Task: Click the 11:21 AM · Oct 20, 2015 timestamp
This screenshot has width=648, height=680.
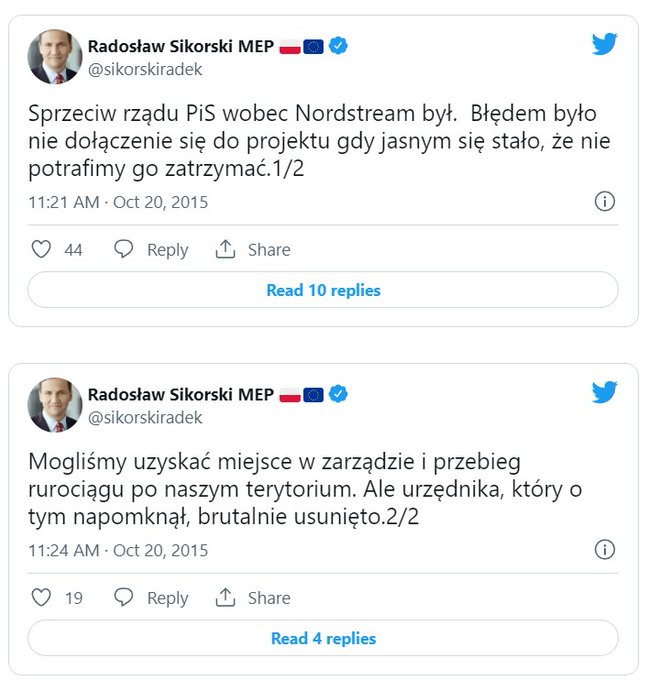Action: point(118,202)
